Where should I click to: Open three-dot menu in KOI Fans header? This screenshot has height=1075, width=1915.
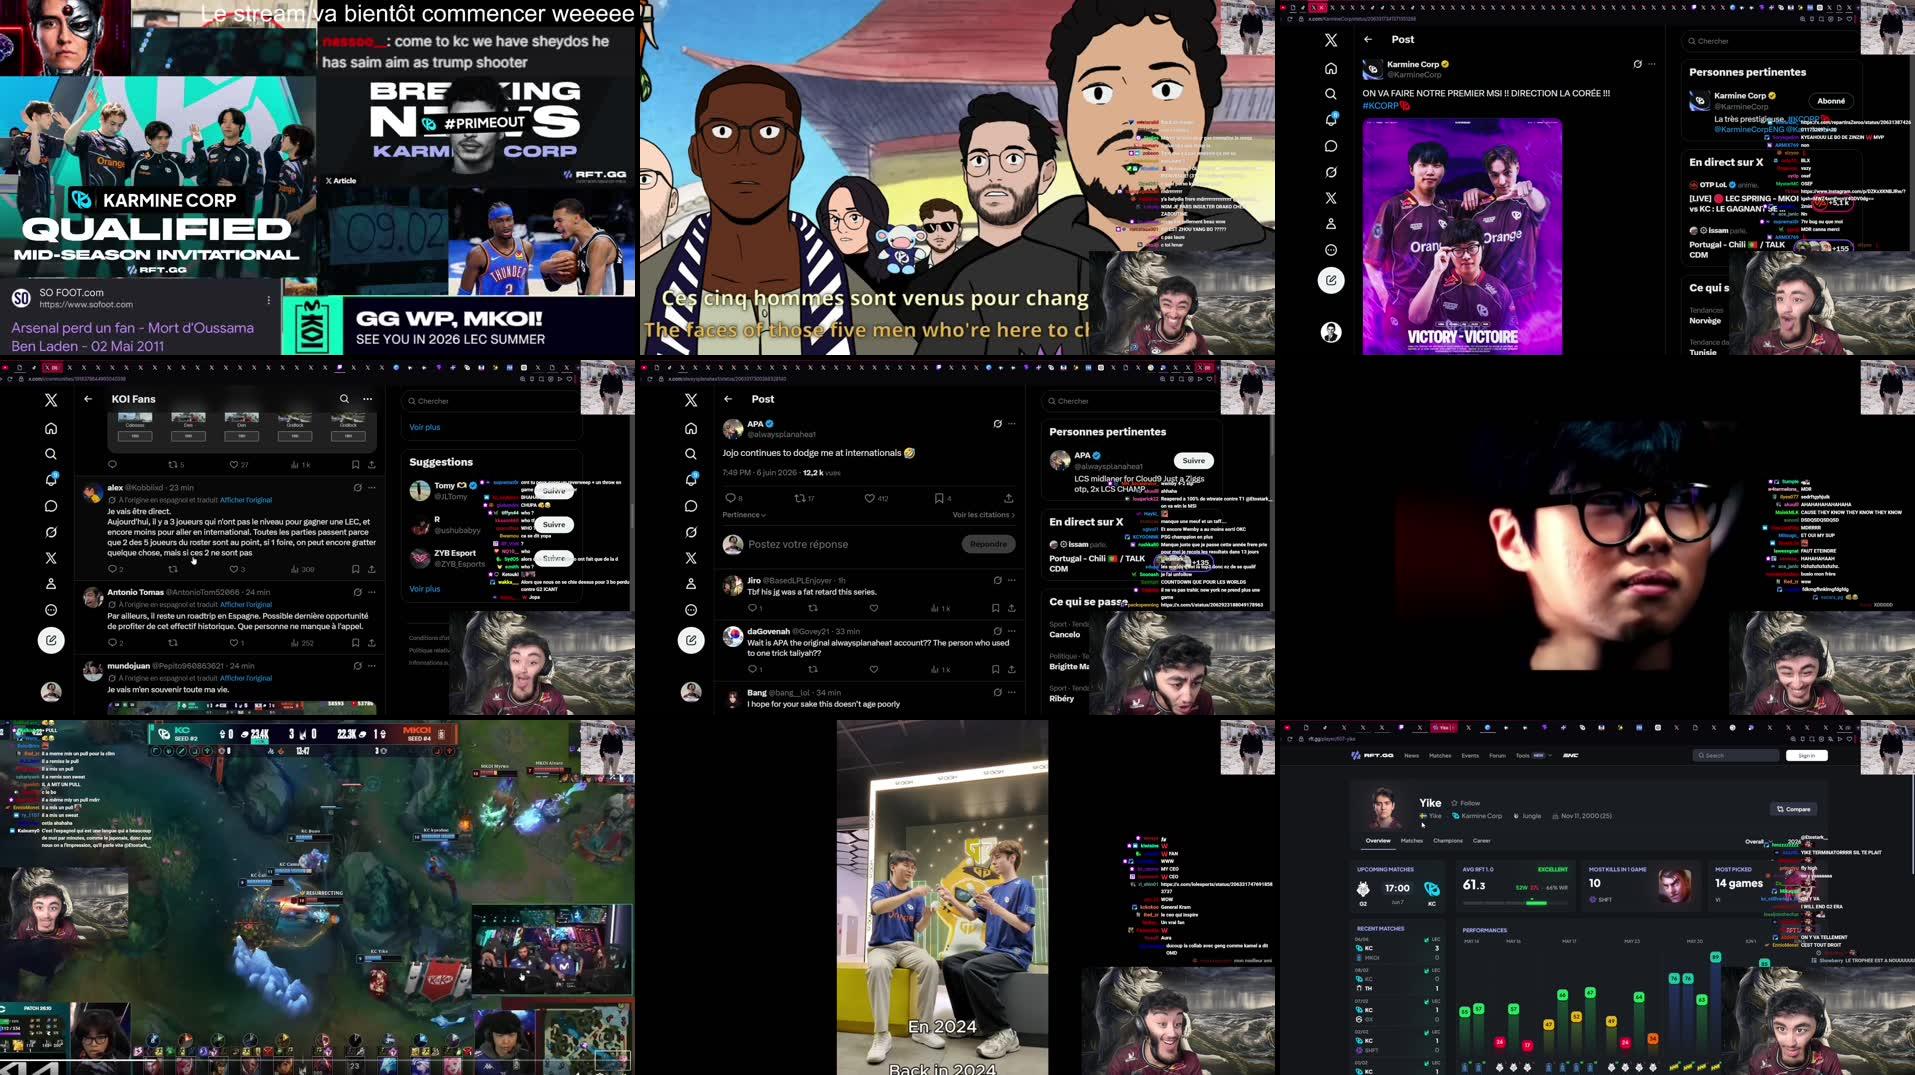click(368, 399)
